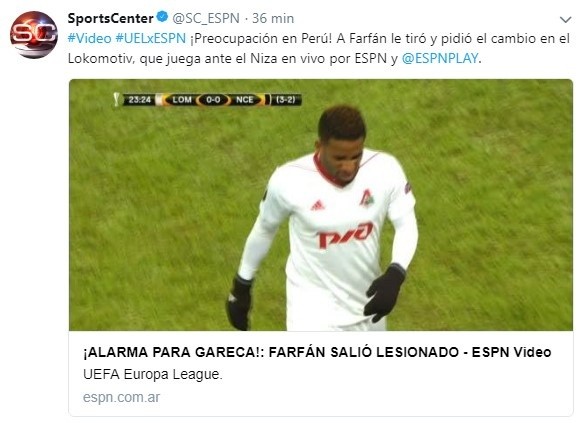Visit the espn.com.ar domain link
The width and height of the screenshot is (583, 423).
point(122,397)
